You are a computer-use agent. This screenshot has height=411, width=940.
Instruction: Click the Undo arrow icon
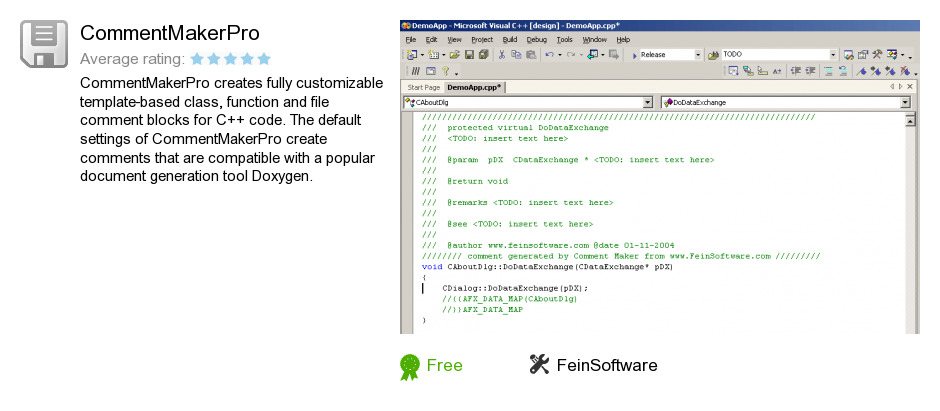point(550,55)
